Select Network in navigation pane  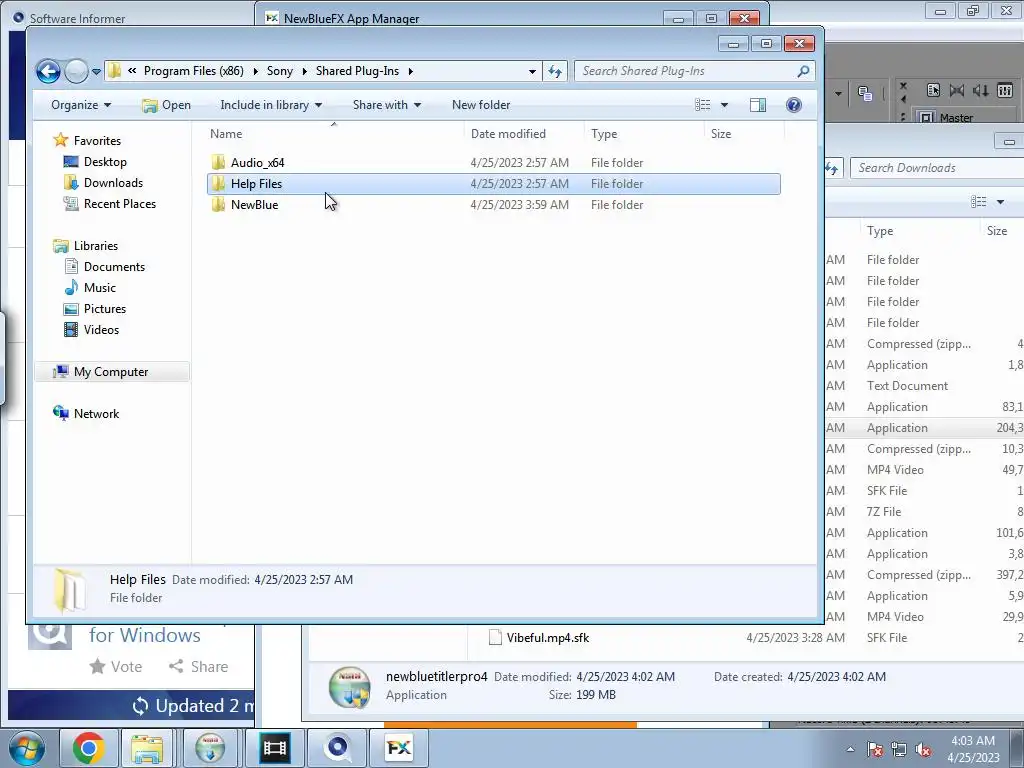coord(96,413)
